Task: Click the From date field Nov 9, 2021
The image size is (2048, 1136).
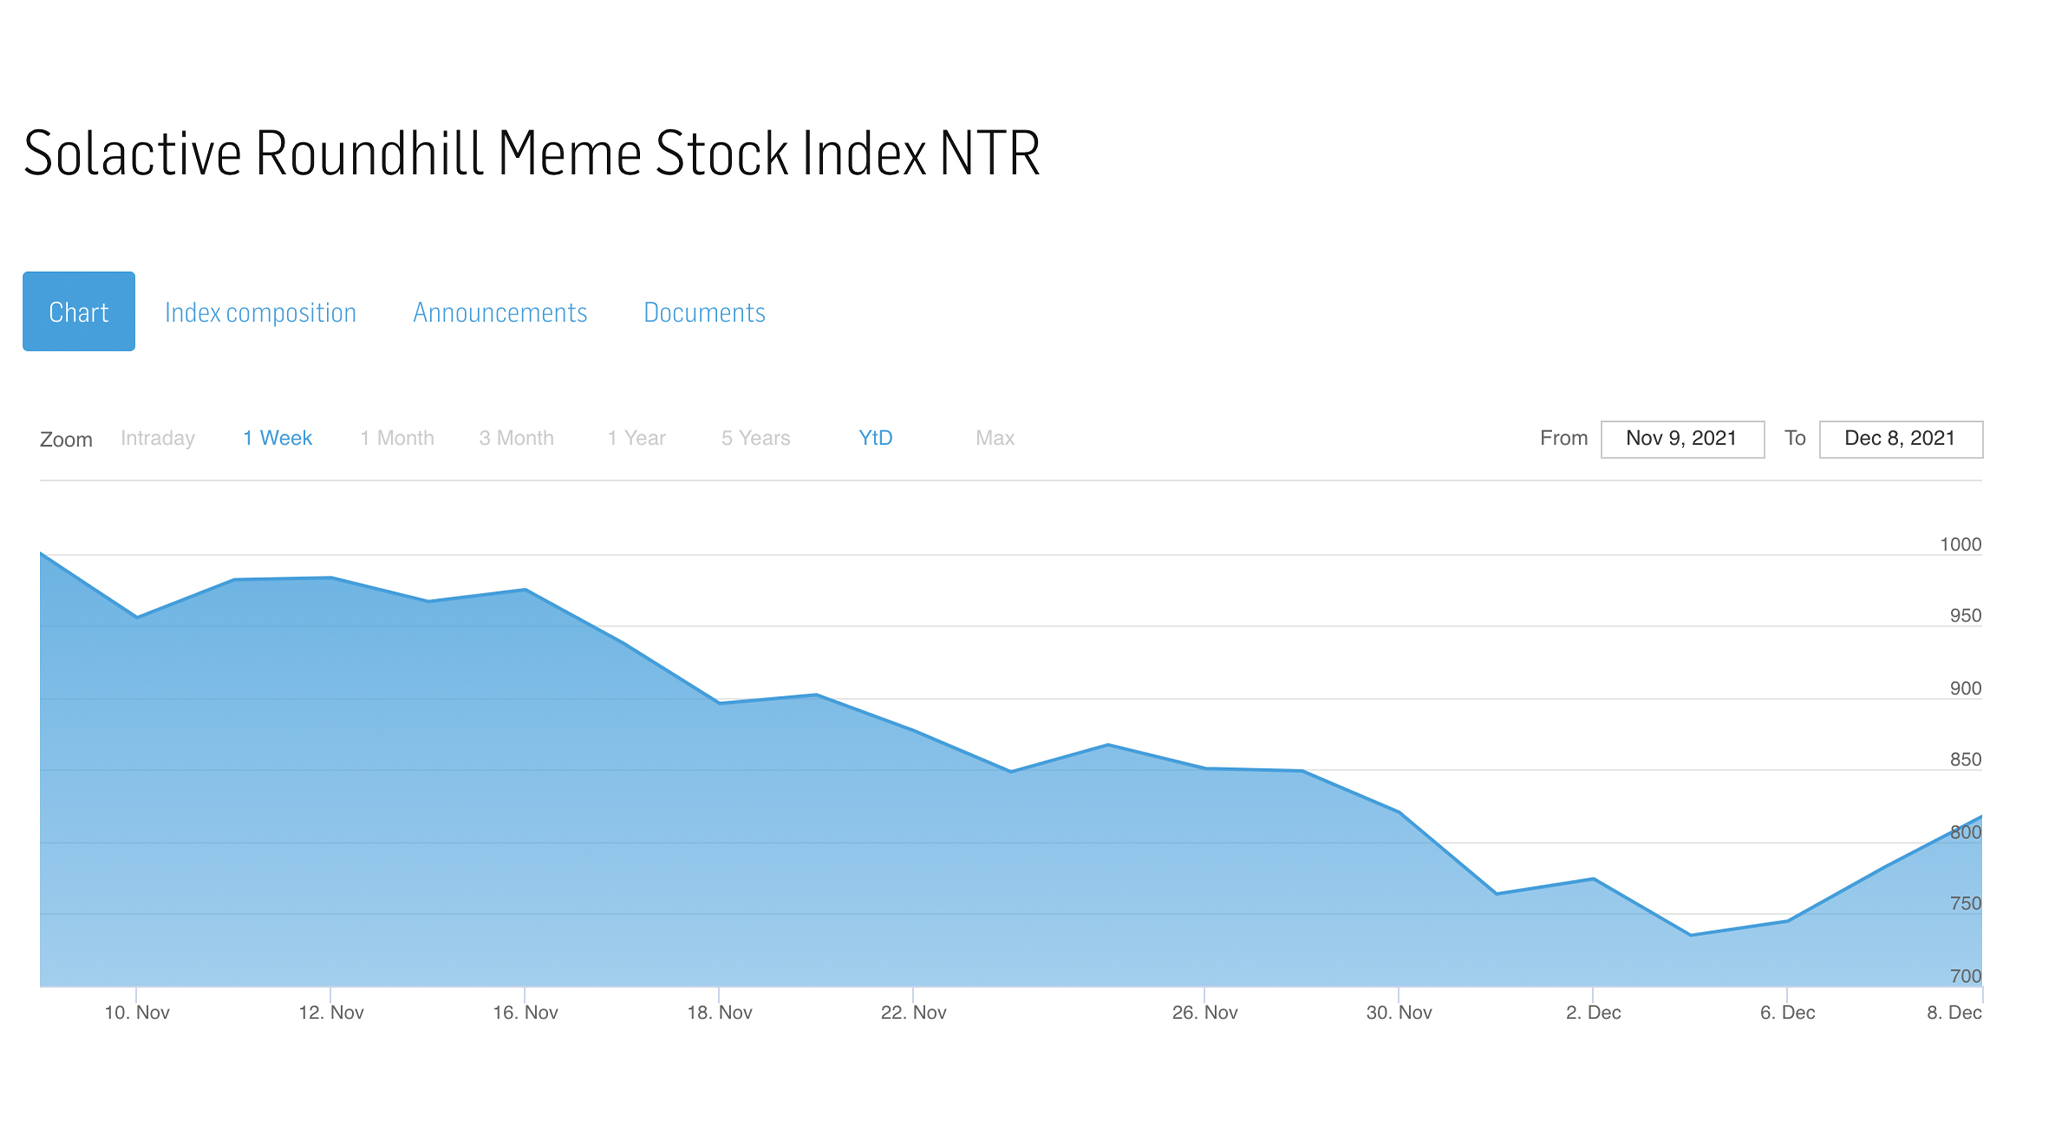Action: [1682, 439]
